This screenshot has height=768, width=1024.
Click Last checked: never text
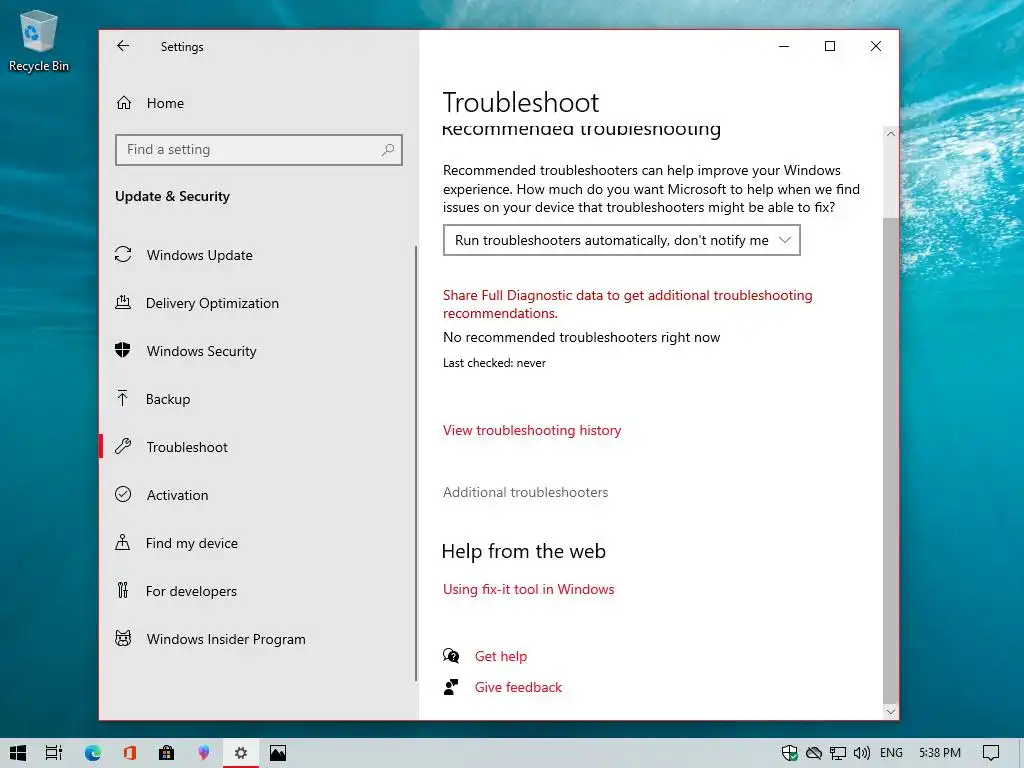494,363
